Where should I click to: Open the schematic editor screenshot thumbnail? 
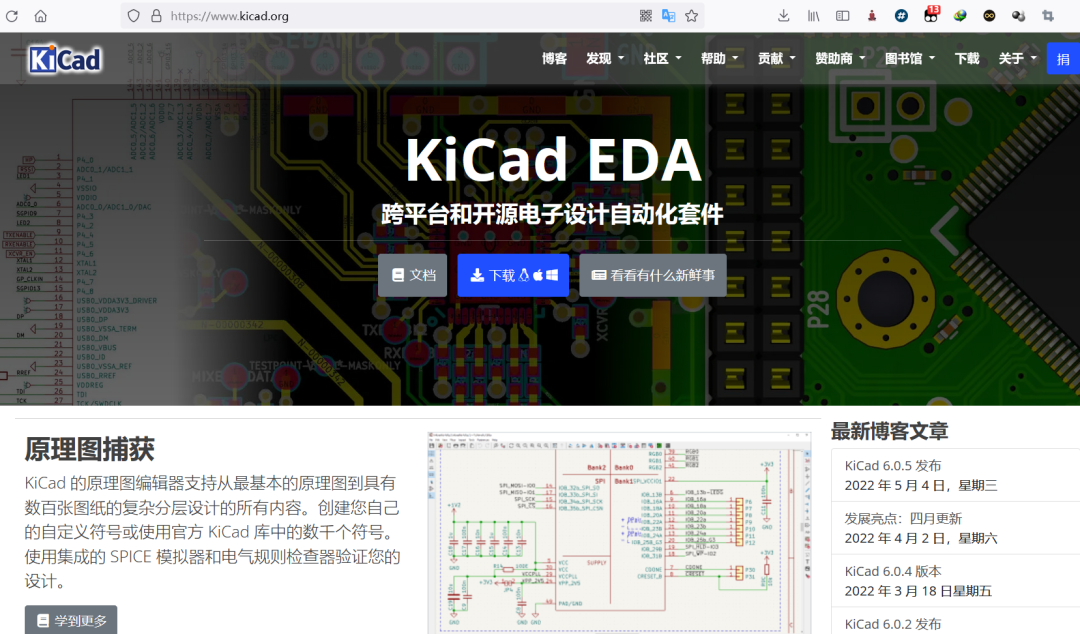tap(619, 532)
